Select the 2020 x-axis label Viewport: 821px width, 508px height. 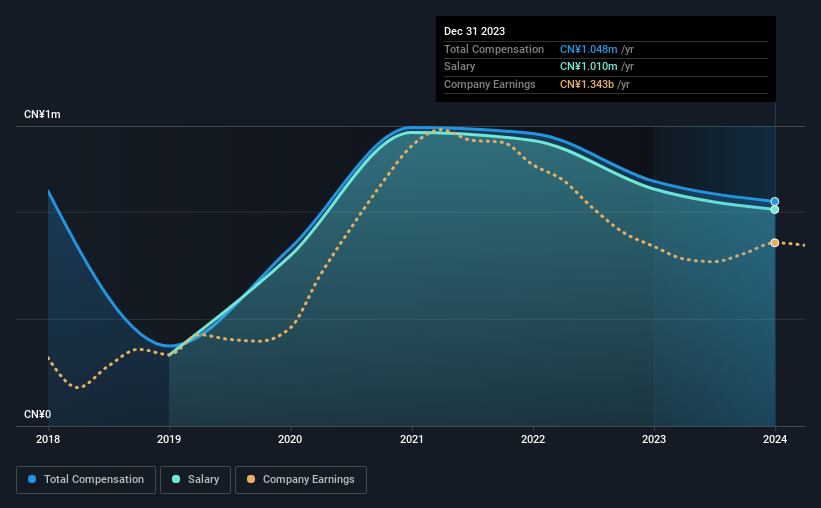[290, 439]
